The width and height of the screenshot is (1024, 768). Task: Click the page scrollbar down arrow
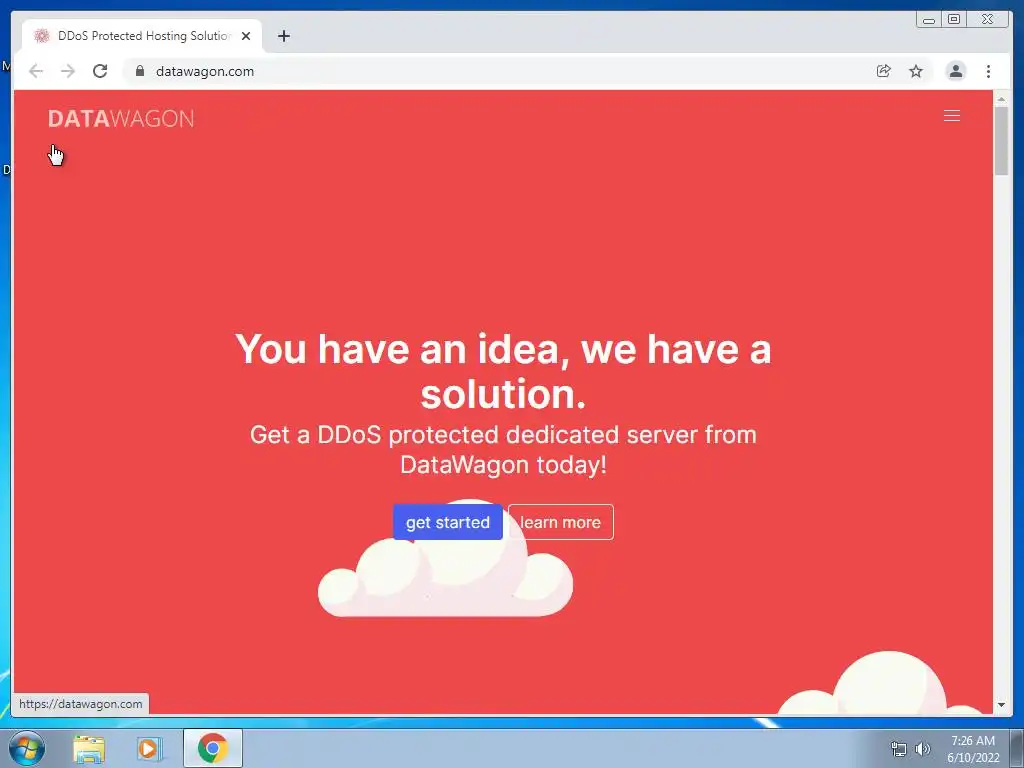pos(1001,705)
